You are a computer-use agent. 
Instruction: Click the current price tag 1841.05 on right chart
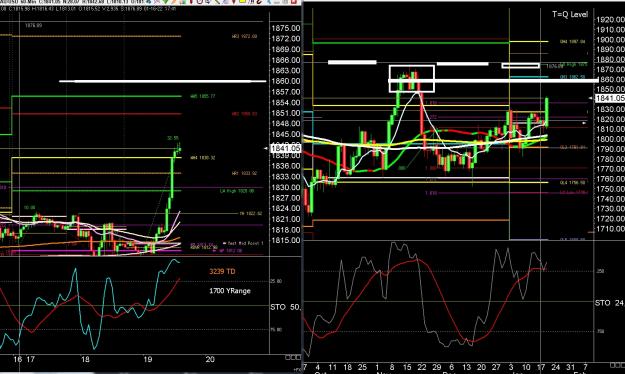click(610, 98)
